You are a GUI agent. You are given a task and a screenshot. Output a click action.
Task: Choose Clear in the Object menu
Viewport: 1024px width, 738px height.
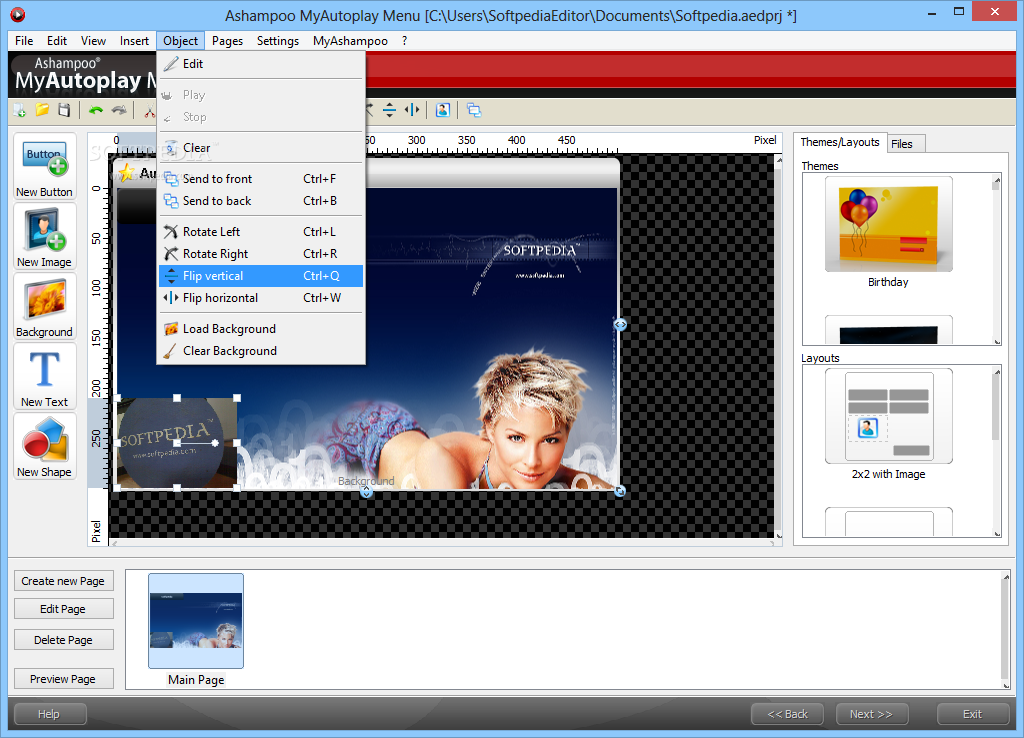click(x=261, y=148)
